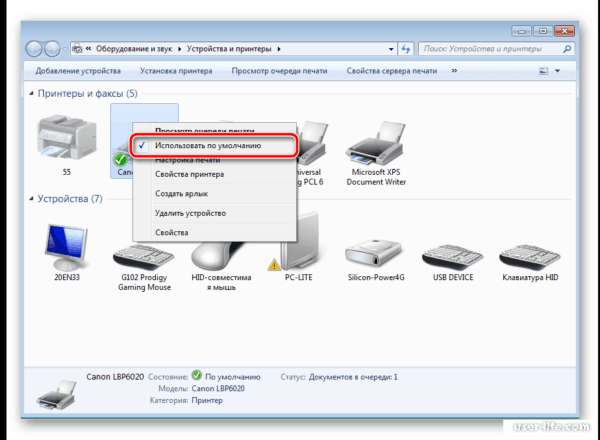Click the 'Добавление устройства' toolbar button

coord(78,71)
